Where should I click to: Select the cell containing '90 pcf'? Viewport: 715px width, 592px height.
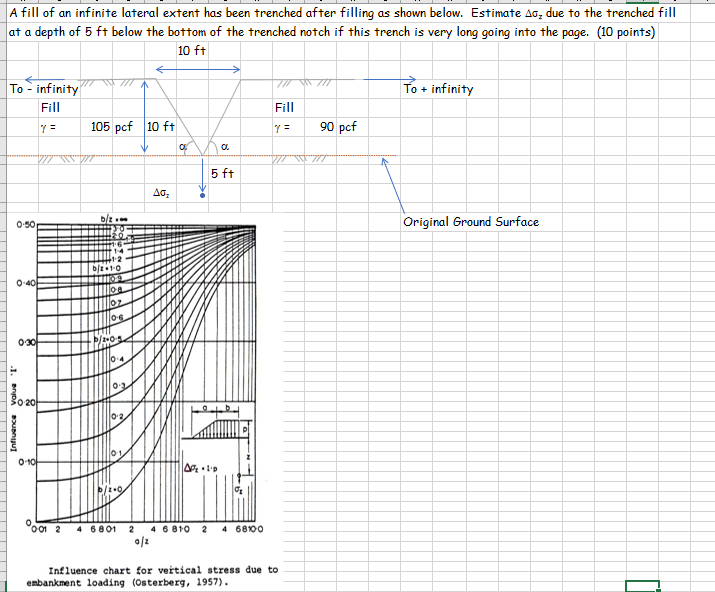click(x=338, y=126)
